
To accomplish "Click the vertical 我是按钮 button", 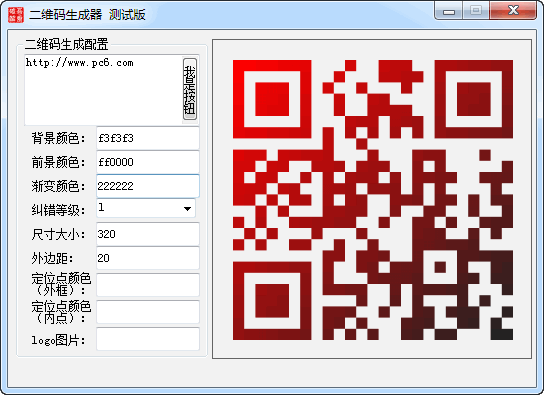I will 189,89.
